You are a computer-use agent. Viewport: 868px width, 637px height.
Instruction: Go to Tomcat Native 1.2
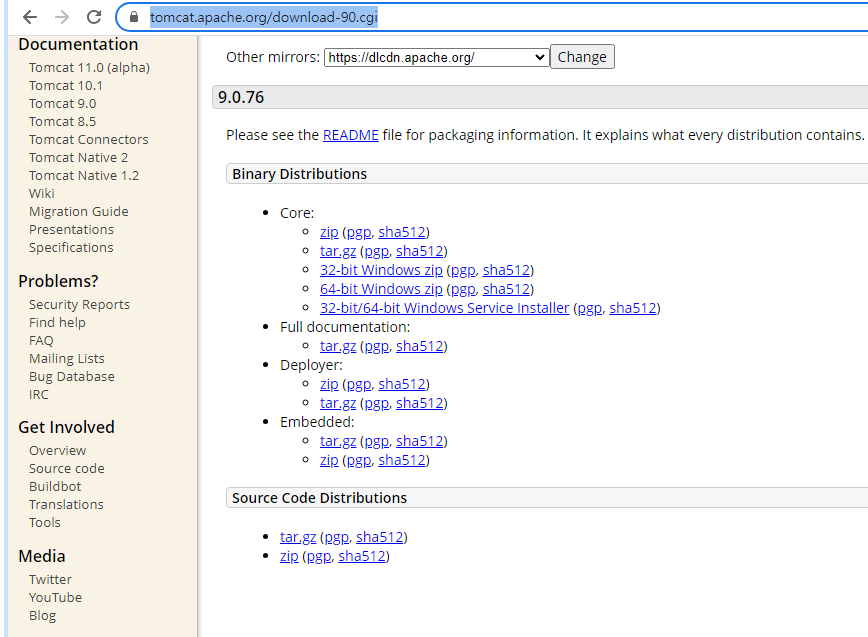(84, 175)
